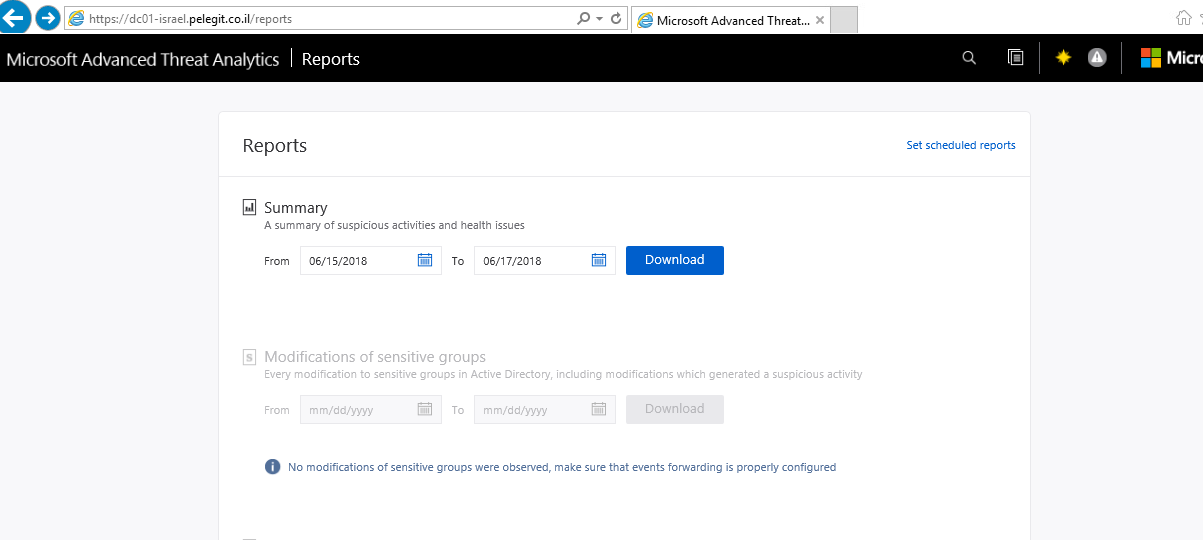The height and width of the screenshot is (540, 1203).
Task: Open the reports document icon in header
Action: pyautogui.click(x=1016, y=58)
